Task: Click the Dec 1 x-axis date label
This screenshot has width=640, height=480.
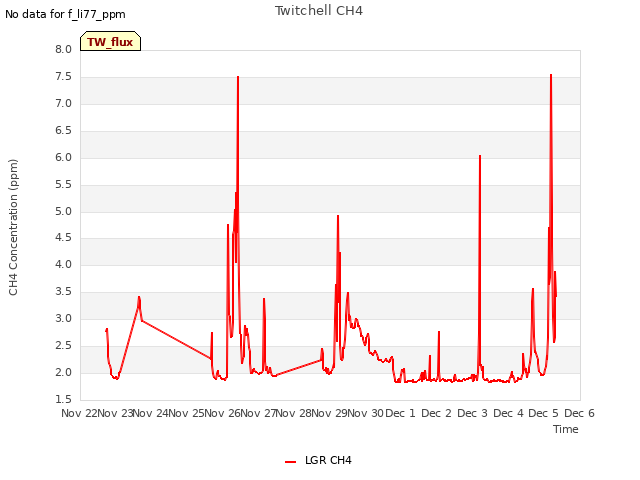Action: coord(400,413)
